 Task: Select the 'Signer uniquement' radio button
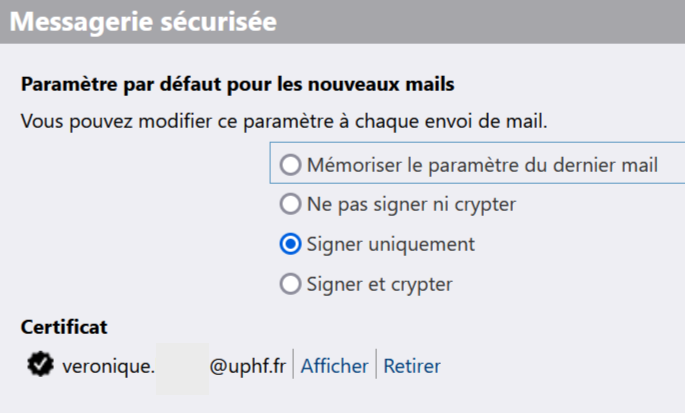(291, 244)
